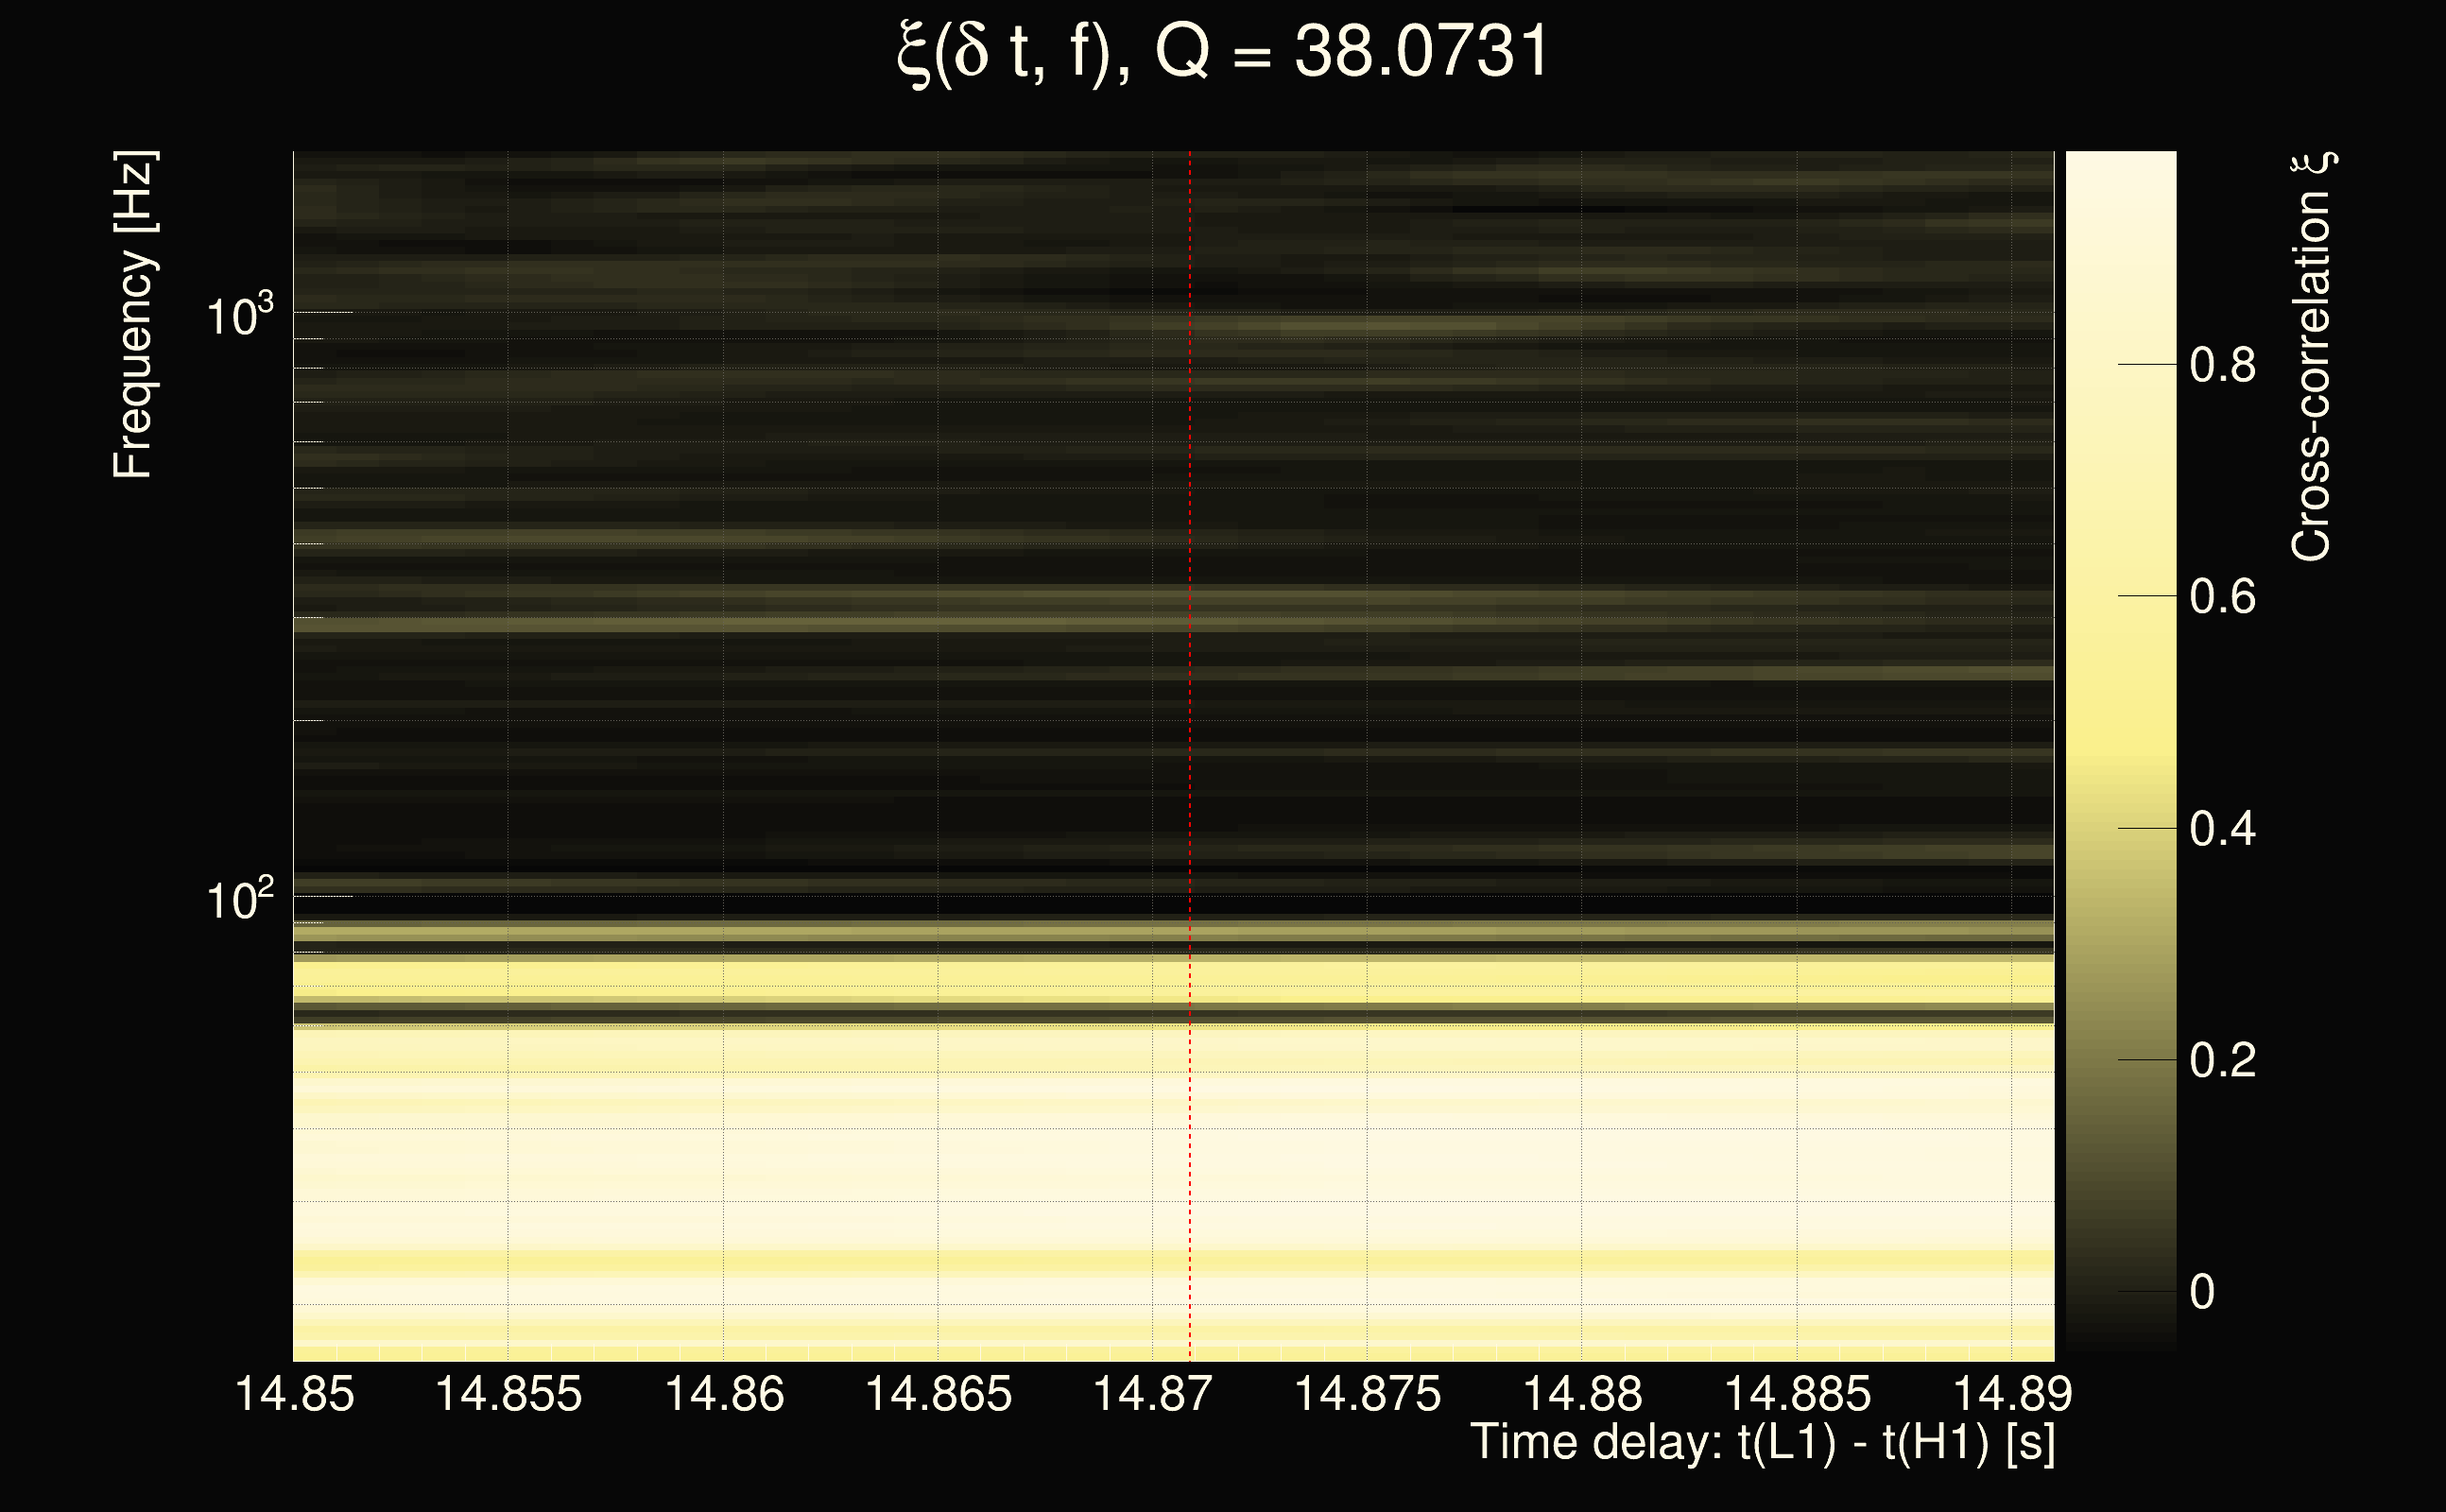Click the plot title showing Q = 38.0731

point(1222,52)
